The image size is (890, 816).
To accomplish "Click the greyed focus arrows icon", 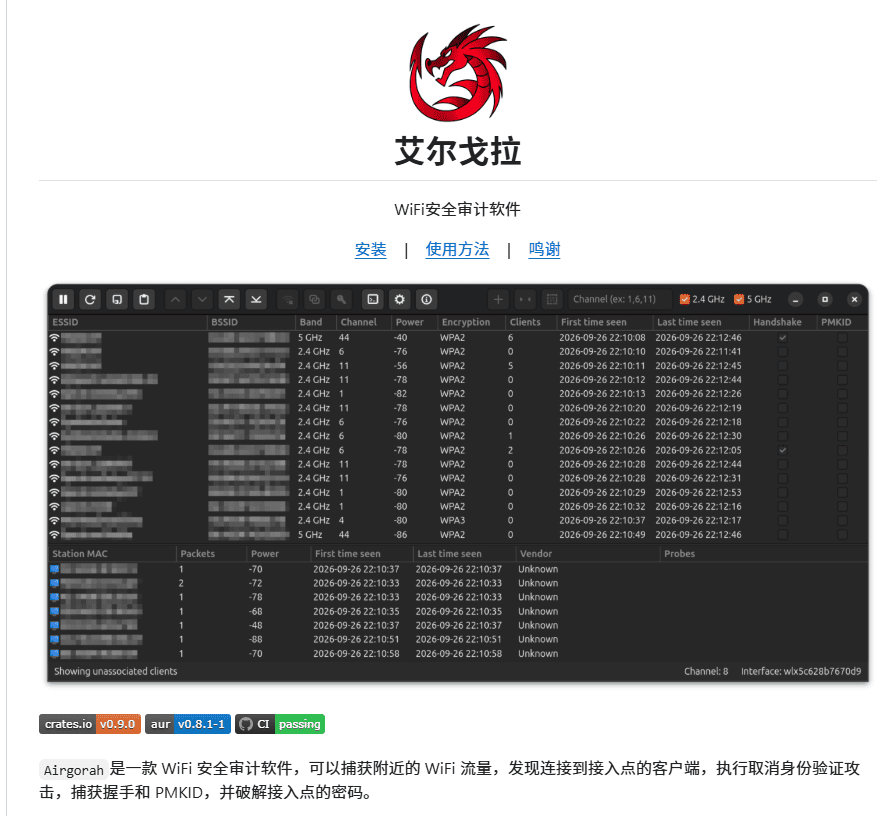I will pos(525,299).
